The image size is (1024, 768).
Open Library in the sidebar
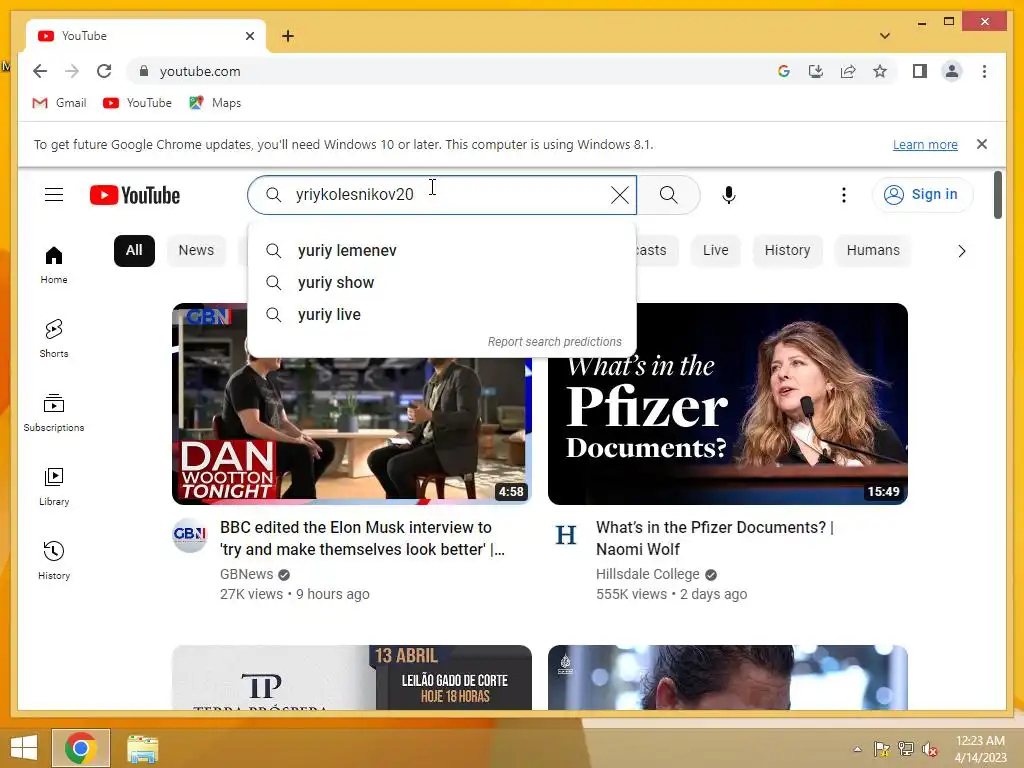click(x=54, y=487)
